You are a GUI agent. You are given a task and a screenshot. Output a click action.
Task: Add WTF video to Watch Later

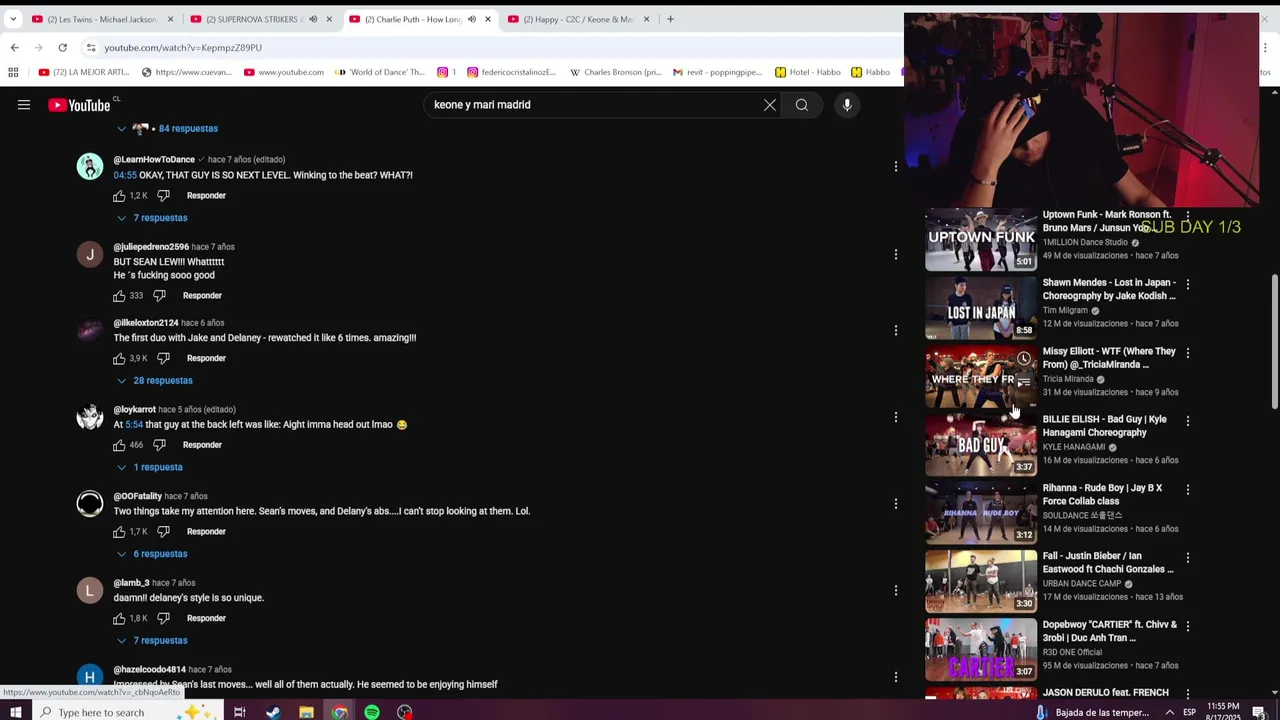click(x=1024, y=359)
